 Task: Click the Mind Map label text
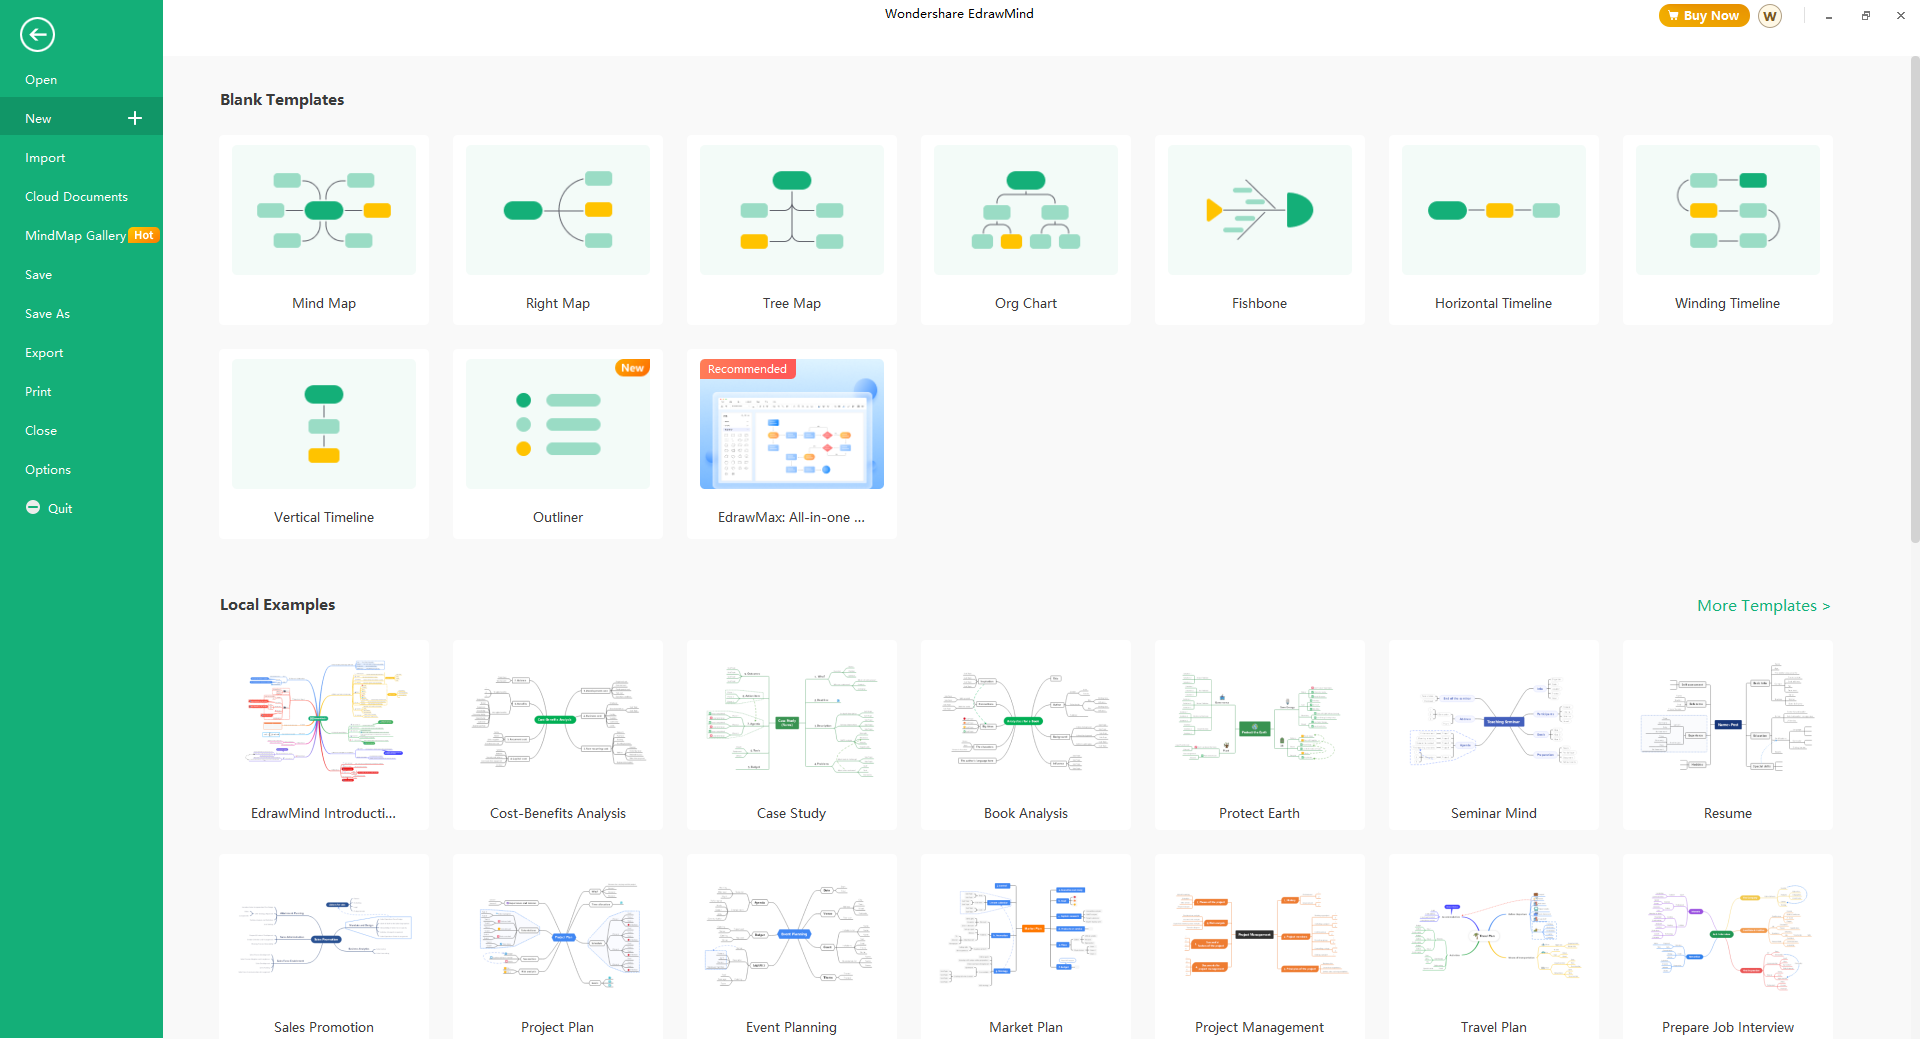coord(324,304)
